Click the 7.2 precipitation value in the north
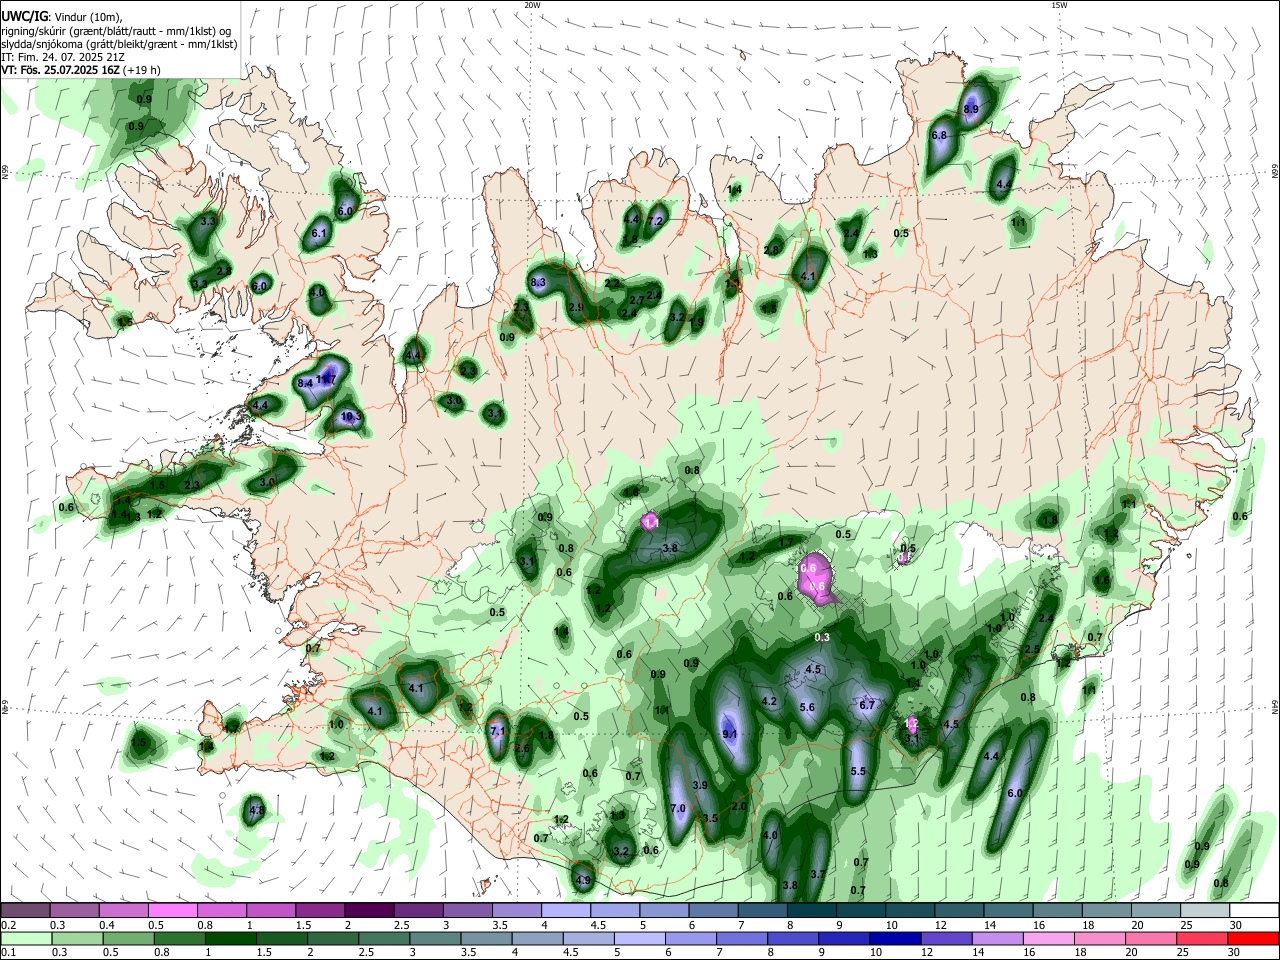Screen dimensions: 1280x960 656,221
